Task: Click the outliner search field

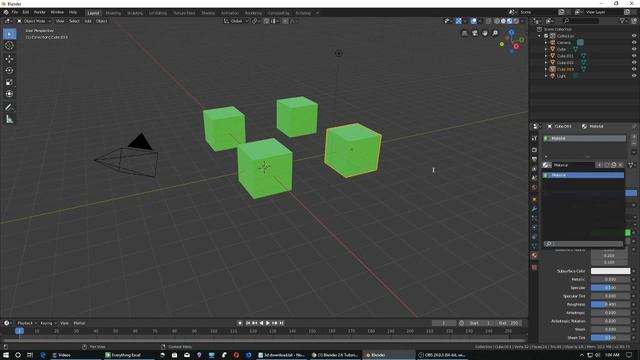Action: [x=581, y=21]
